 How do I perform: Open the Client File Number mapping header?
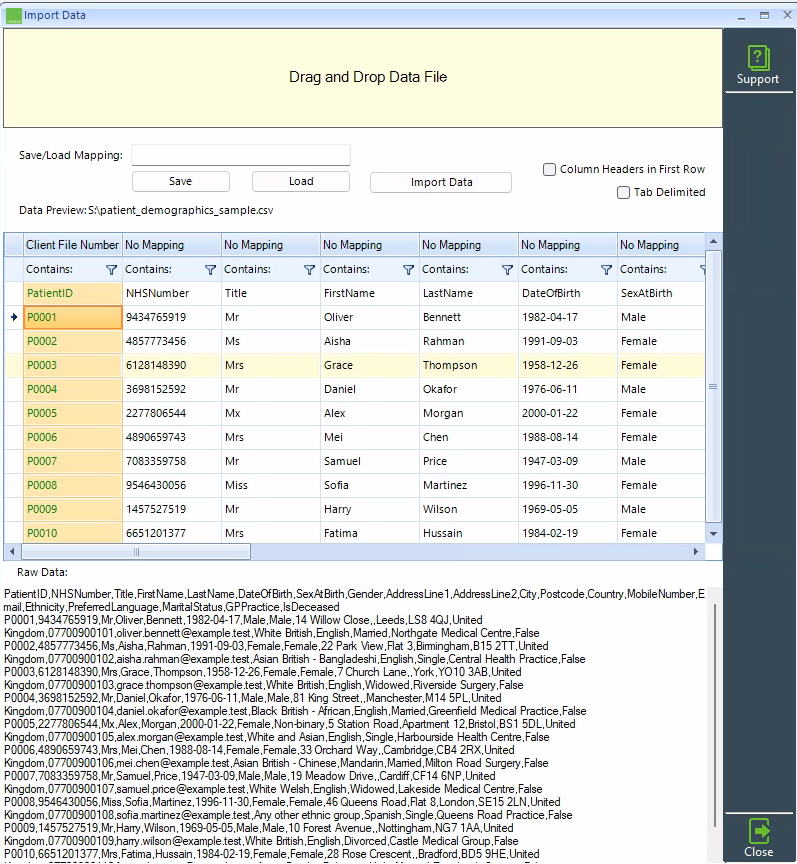point(72,245)
